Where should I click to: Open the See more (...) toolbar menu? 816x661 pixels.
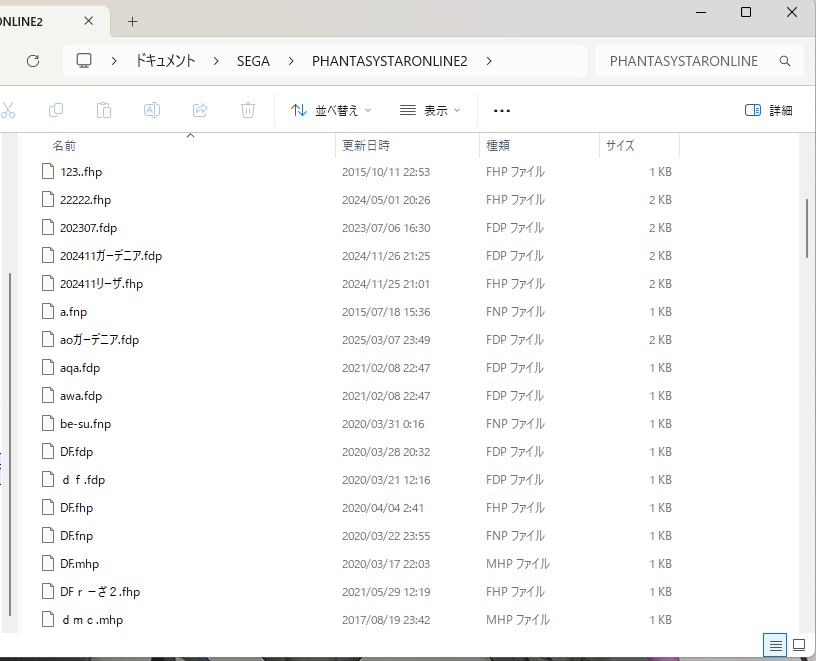(x=502, y=110)
